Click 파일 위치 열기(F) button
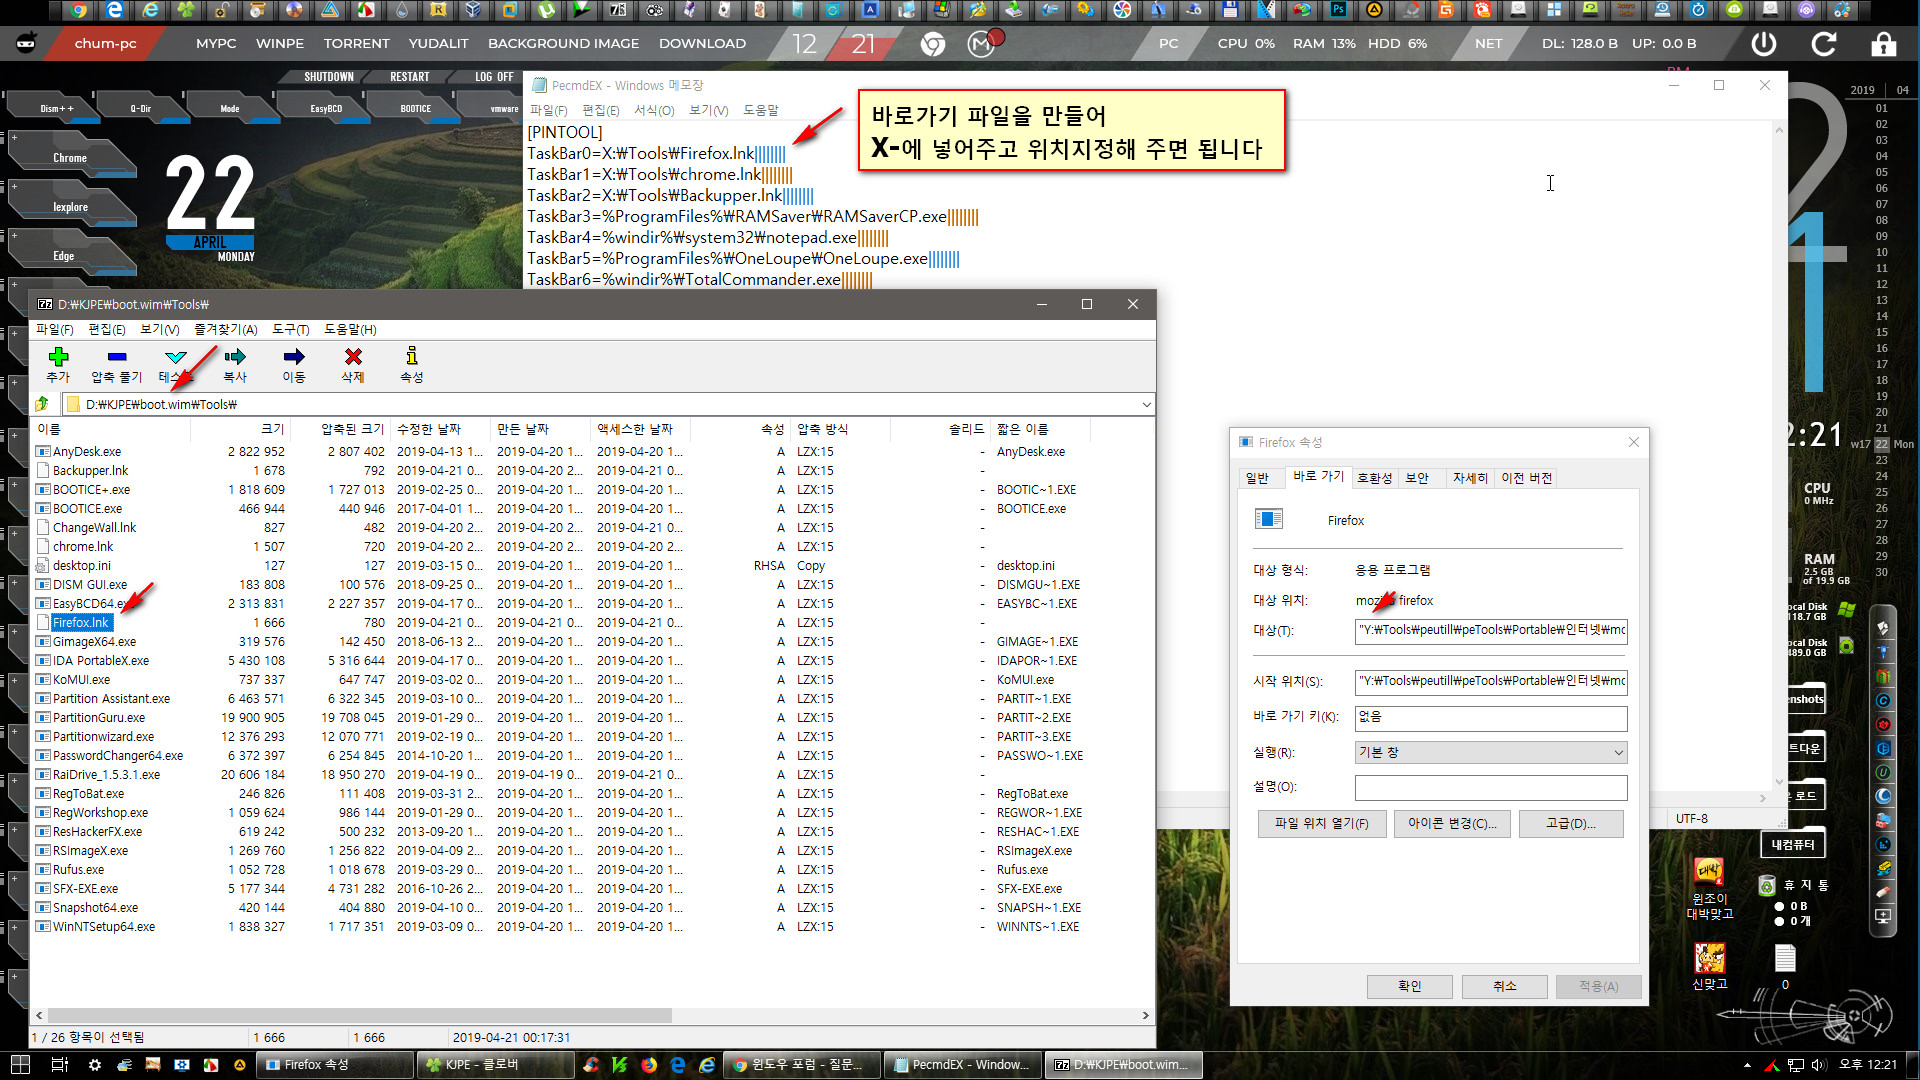 [1322, 823]
